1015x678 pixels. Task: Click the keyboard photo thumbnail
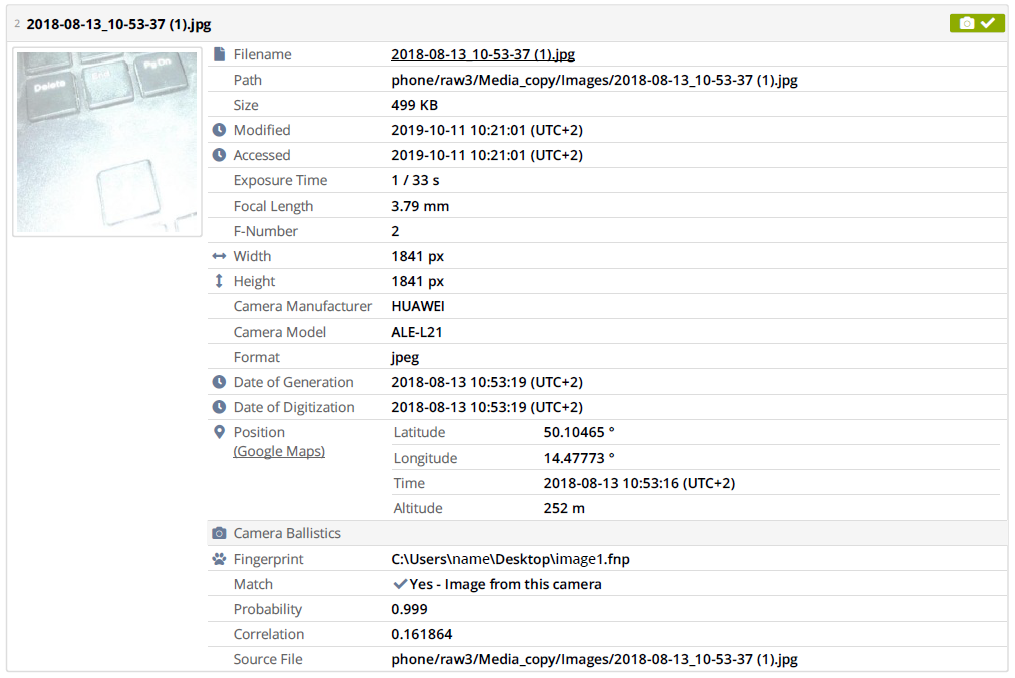pyautogui.click(x=106, y=142)
